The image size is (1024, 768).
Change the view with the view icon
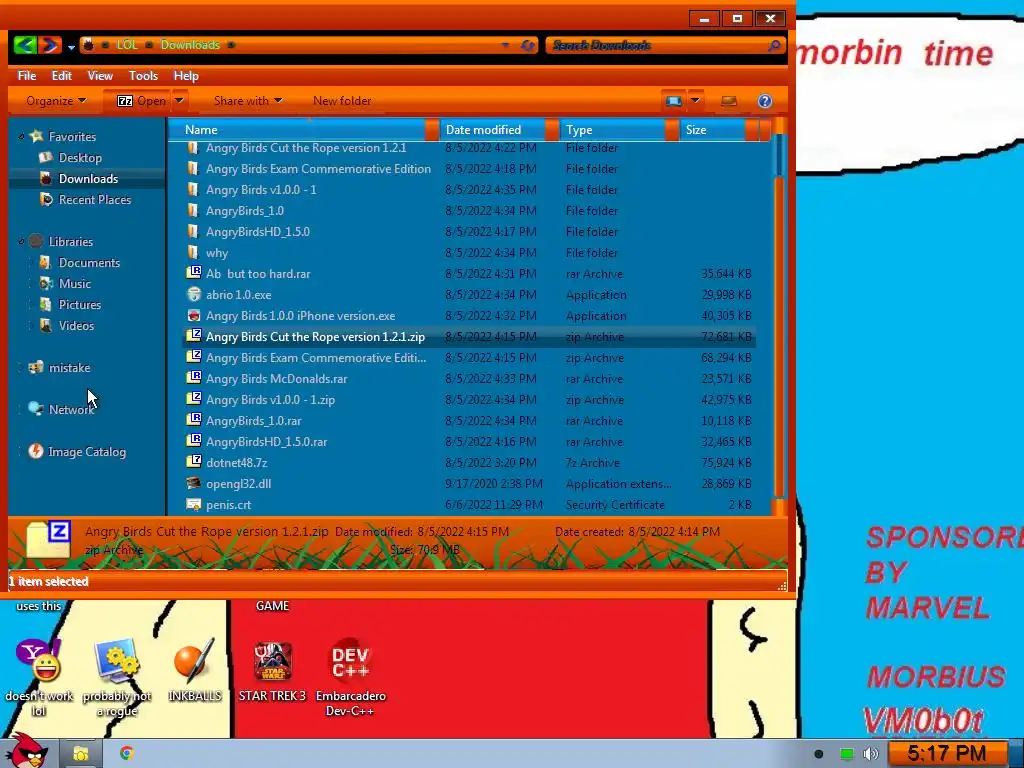coord(673,101)
